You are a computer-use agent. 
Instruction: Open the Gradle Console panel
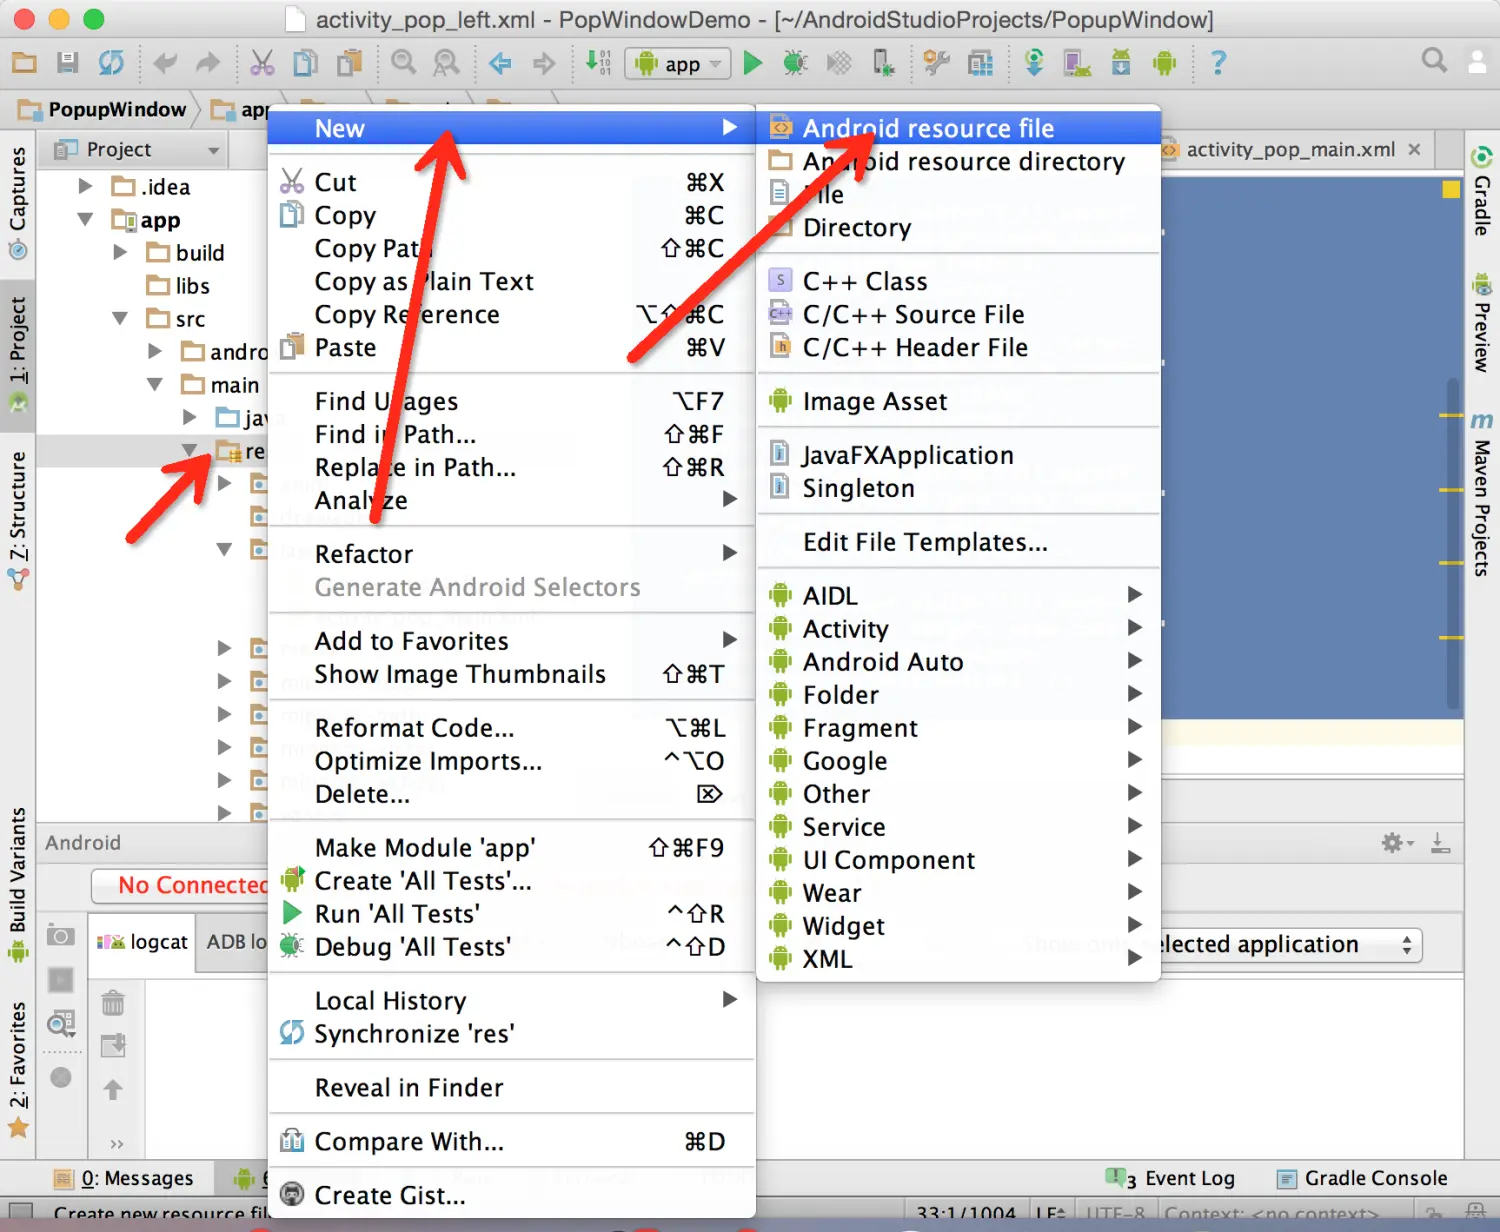tap(1363, 1178)
